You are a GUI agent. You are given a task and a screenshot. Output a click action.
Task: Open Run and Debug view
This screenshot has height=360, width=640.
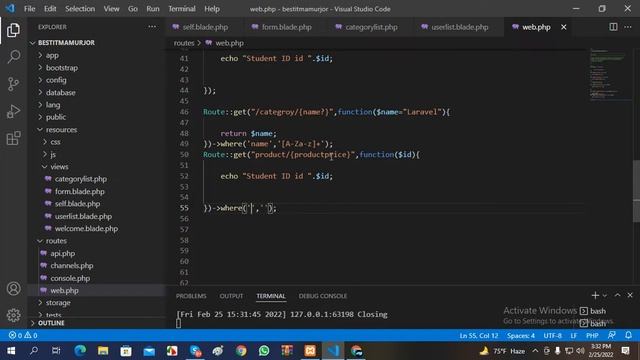pyautogui.click(x=13, y=111)
